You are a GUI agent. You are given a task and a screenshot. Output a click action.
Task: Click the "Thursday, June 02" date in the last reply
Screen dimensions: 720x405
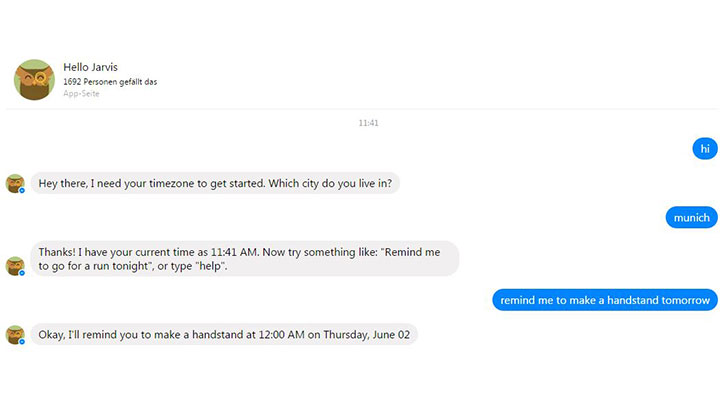(366, 335)
